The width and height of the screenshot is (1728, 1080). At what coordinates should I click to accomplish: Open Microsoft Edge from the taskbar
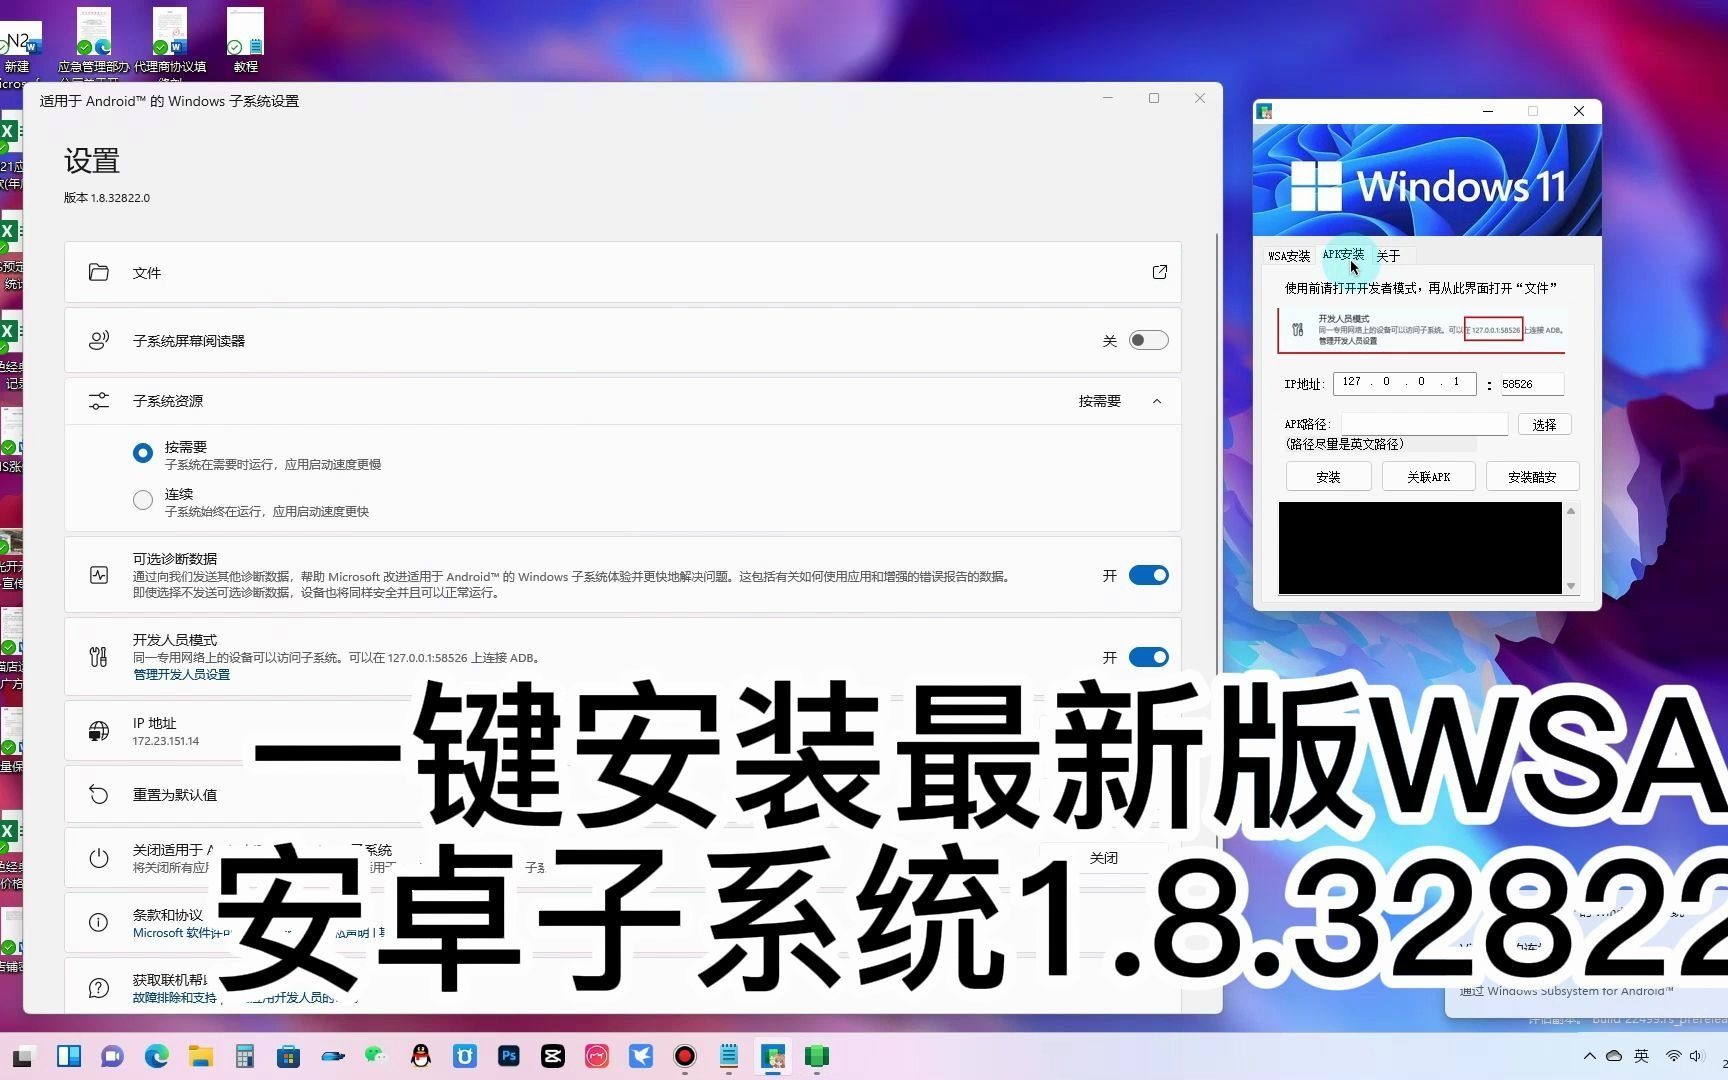tap(156, 1056)
